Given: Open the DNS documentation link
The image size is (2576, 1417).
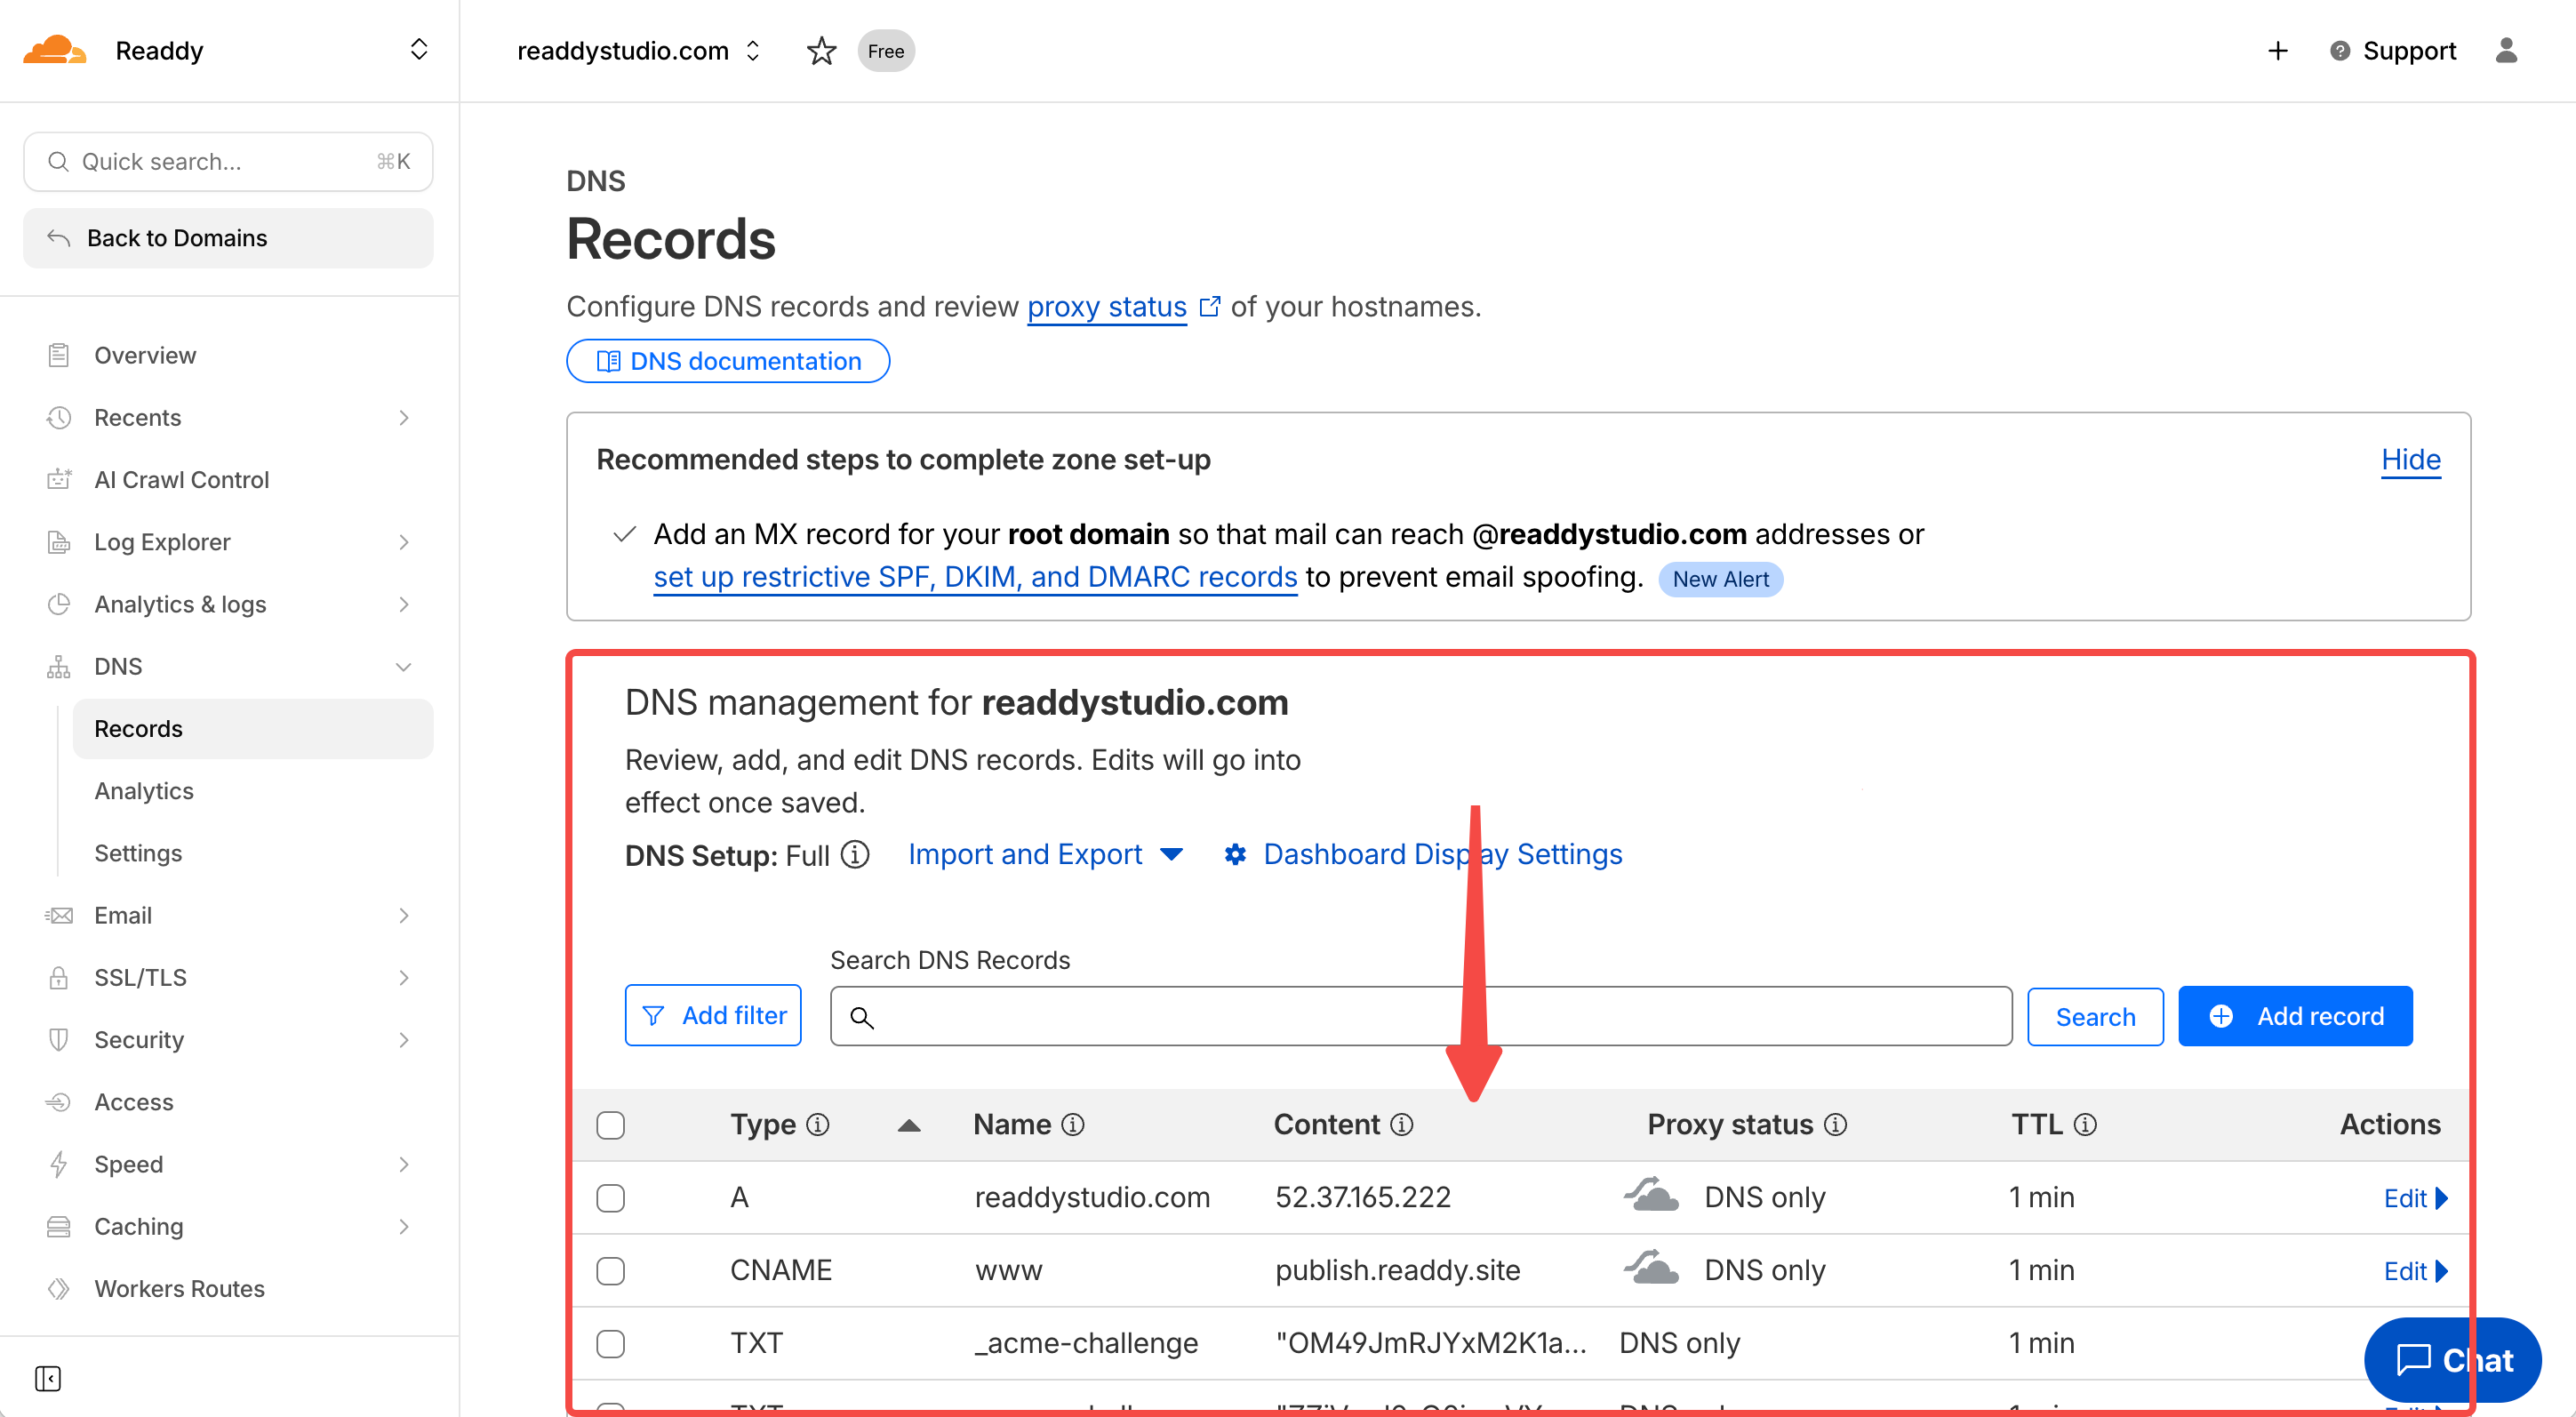Looking at the screenshot, I should click(728, 361).
